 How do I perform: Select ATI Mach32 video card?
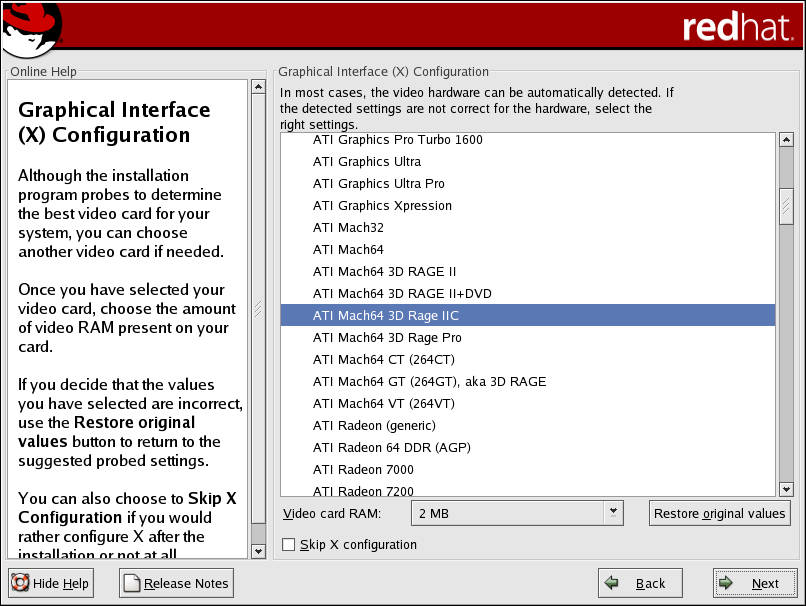(348, 228)
